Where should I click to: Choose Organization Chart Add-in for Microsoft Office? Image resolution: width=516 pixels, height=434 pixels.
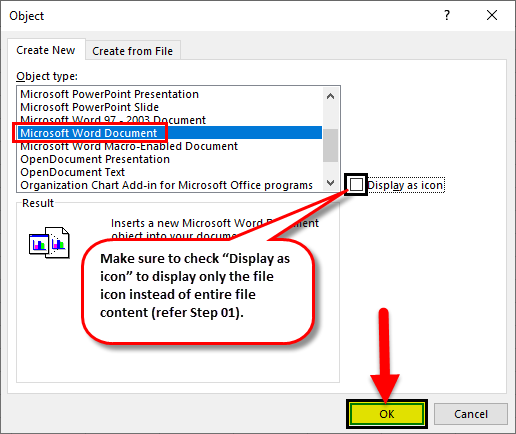(170, 185)
